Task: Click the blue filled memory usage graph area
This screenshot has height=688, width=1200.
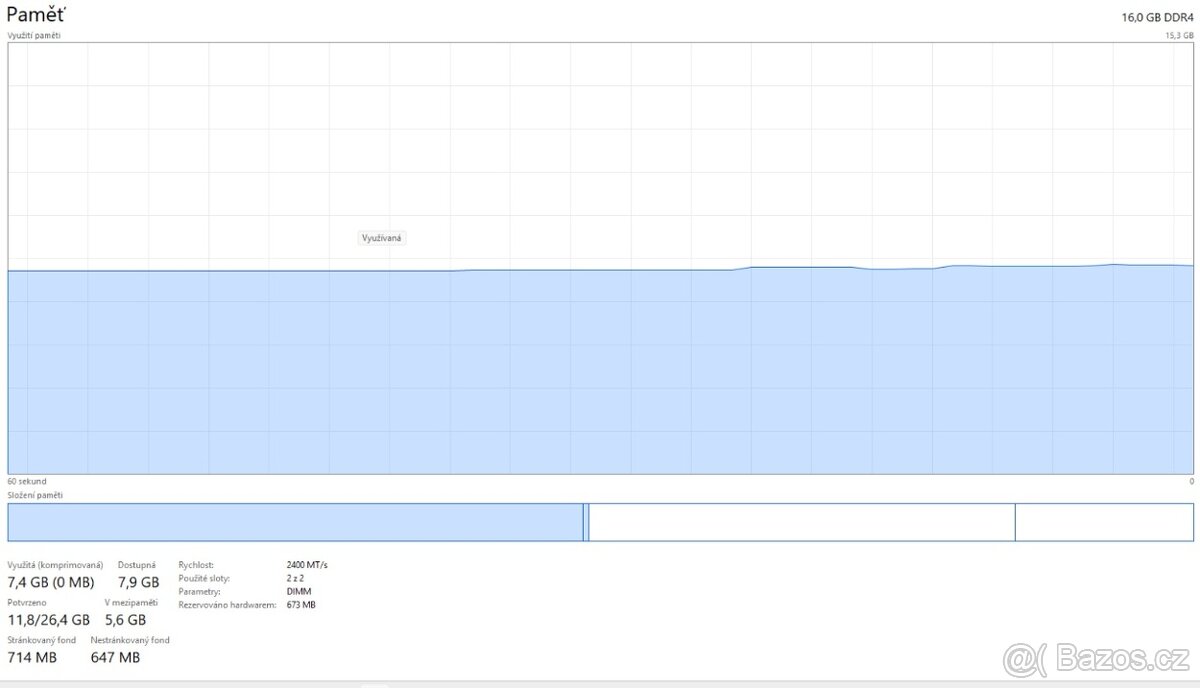Action: coord(600,370)
